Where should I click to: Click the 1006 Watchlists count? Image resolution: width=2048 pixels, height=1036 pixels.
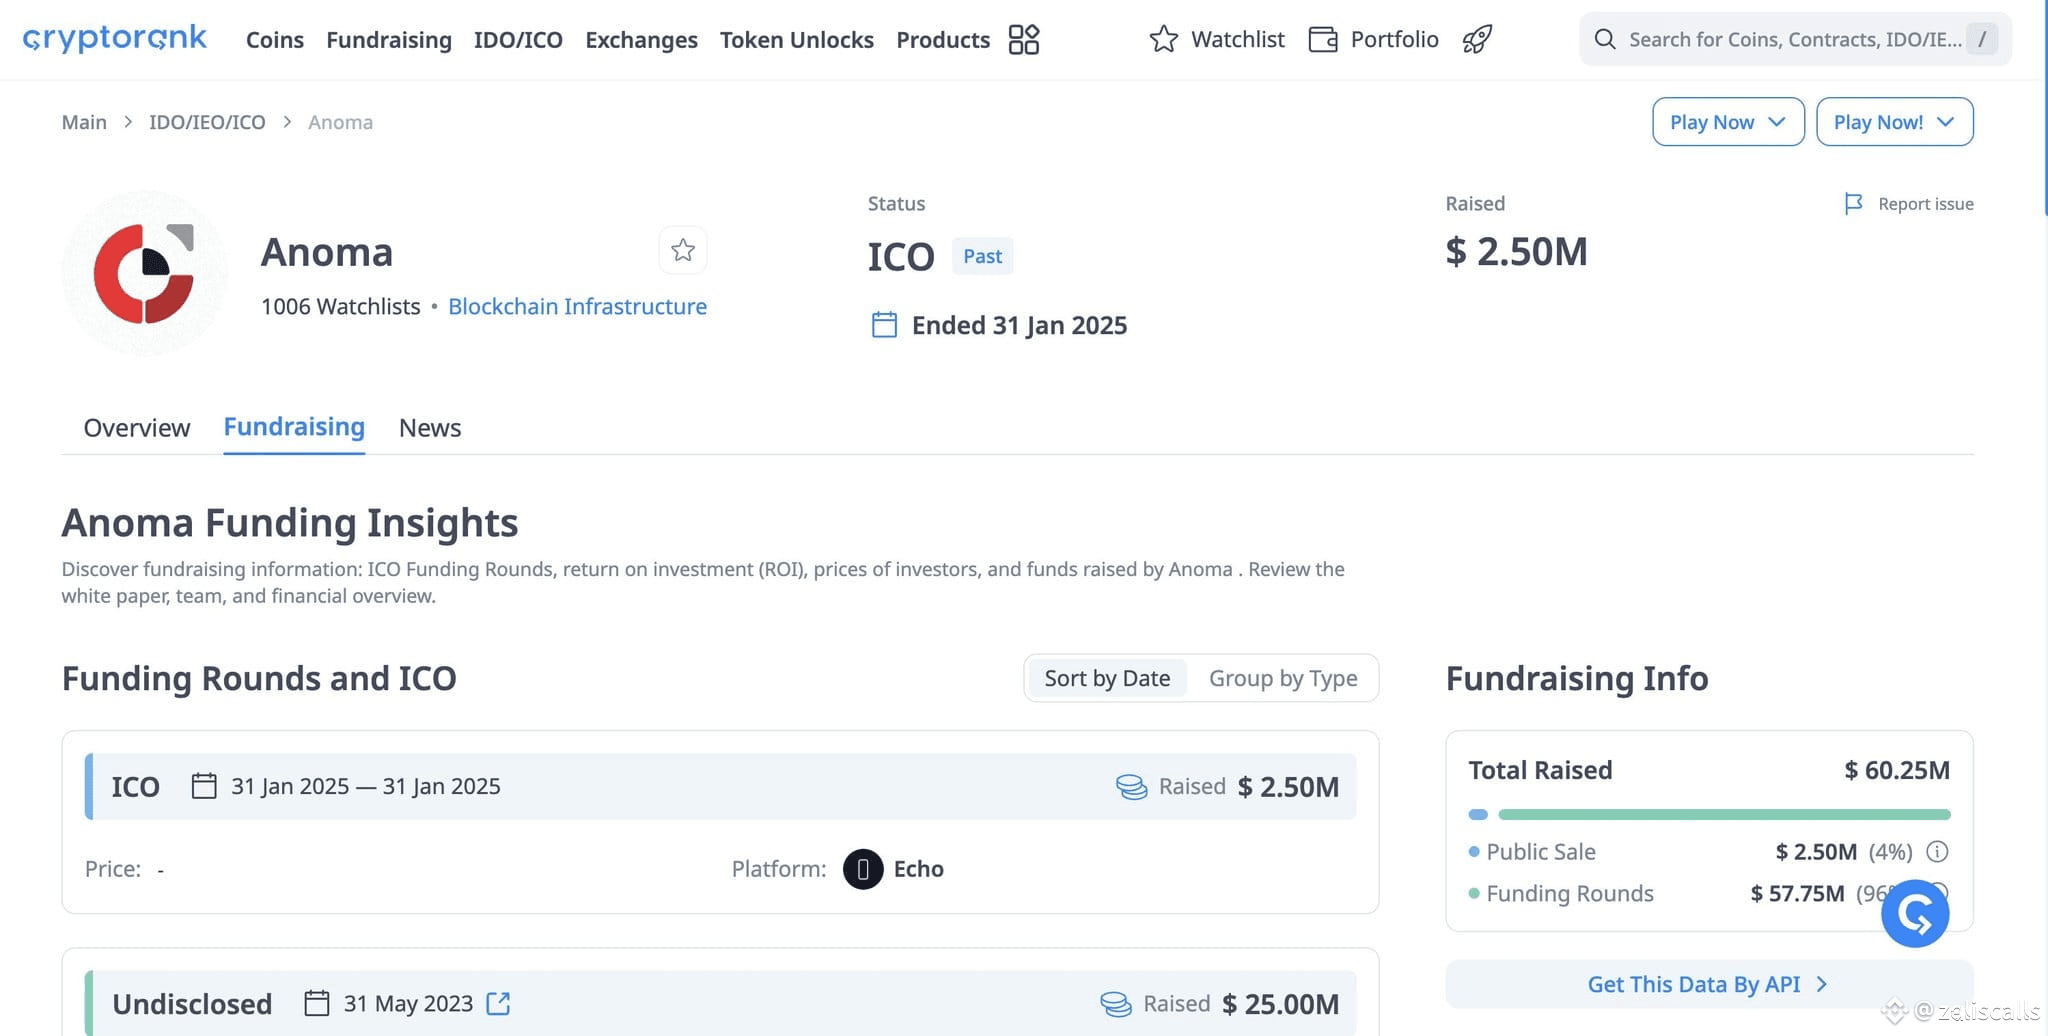[340, 306]
